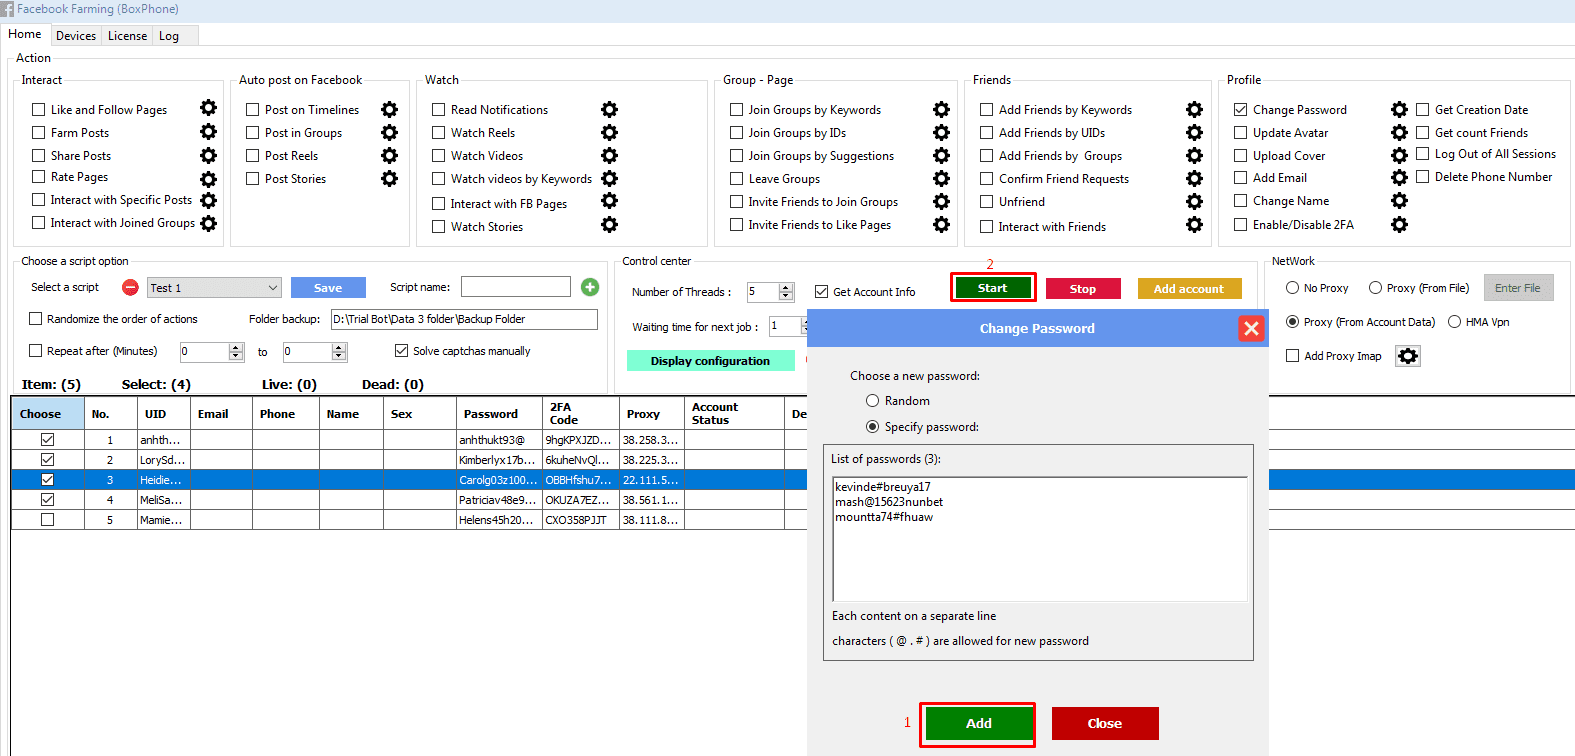The image size is (1575, 756).
Task: Switch to the Log tab
Action: point(169,36)
